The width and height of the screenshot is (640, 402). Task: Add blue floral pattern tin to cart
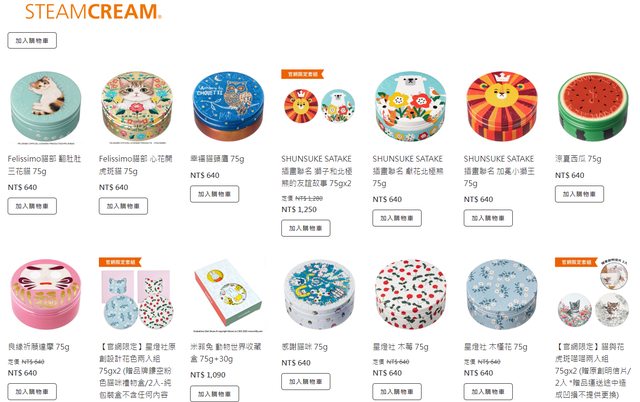tap(488, 392)
